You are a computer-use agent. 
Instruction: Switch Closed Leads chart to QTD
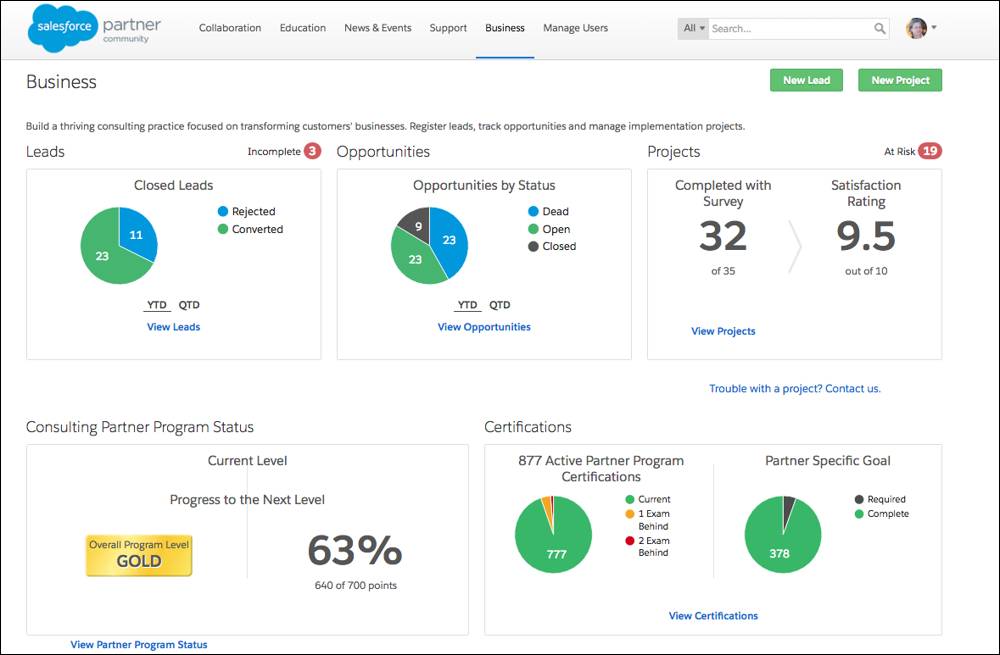(189, 305)
